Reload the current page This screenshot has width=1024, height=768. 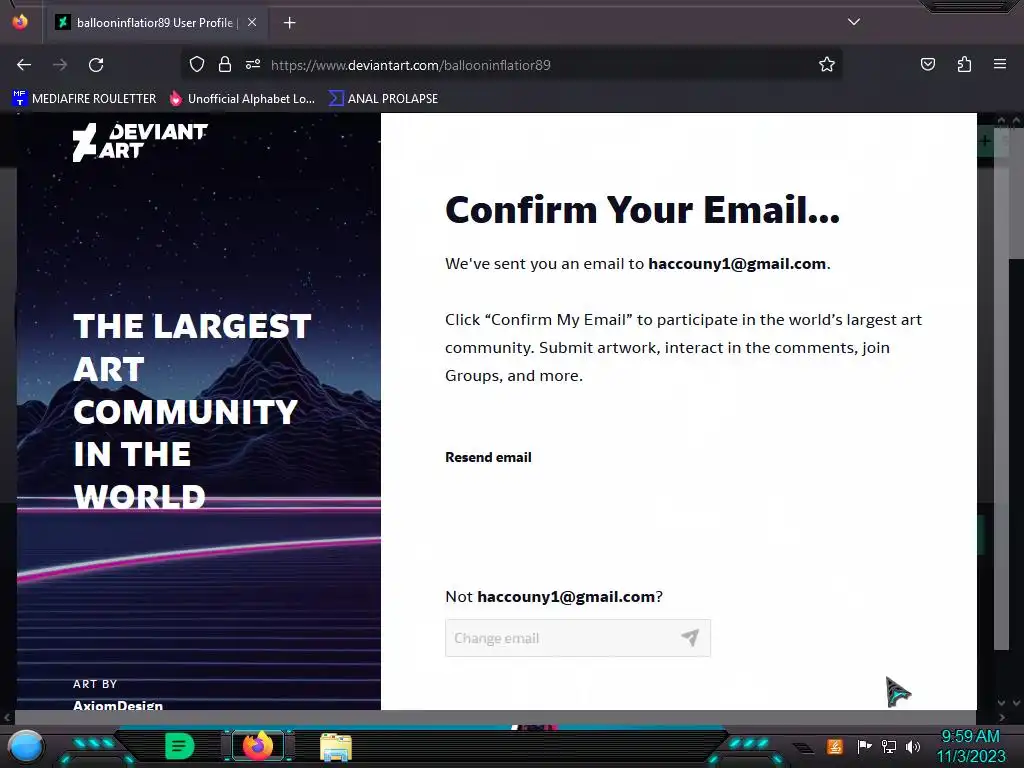click(96, 65)
